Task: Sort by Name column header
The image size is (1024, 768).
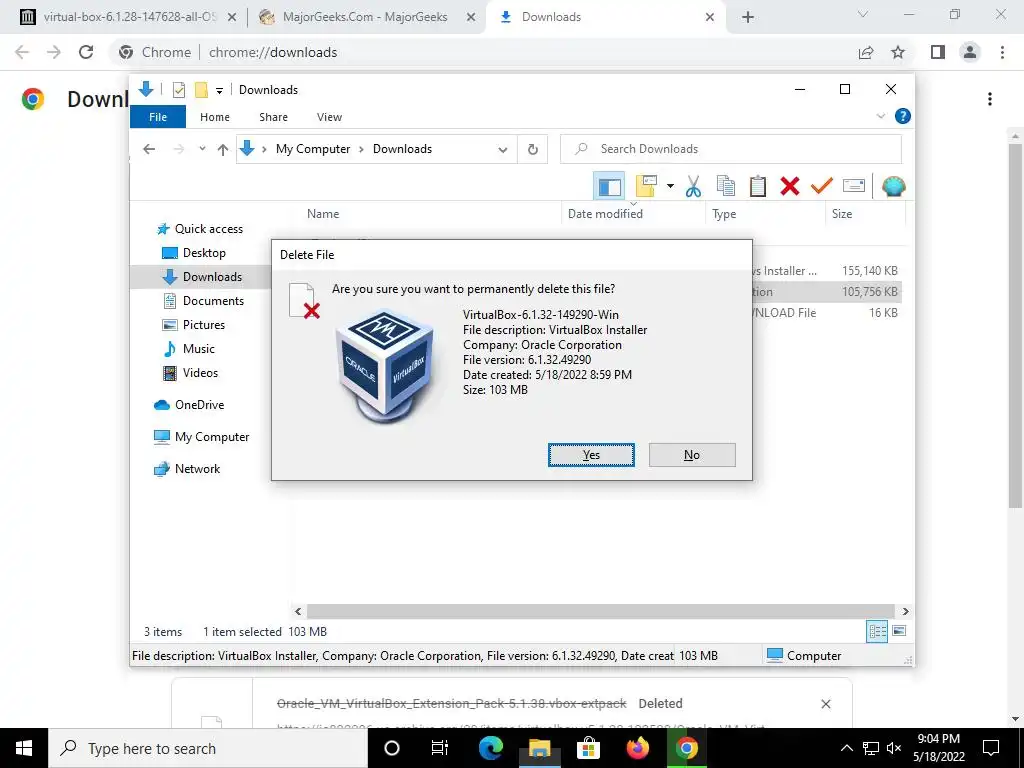Action: click(x=323, y=214)
